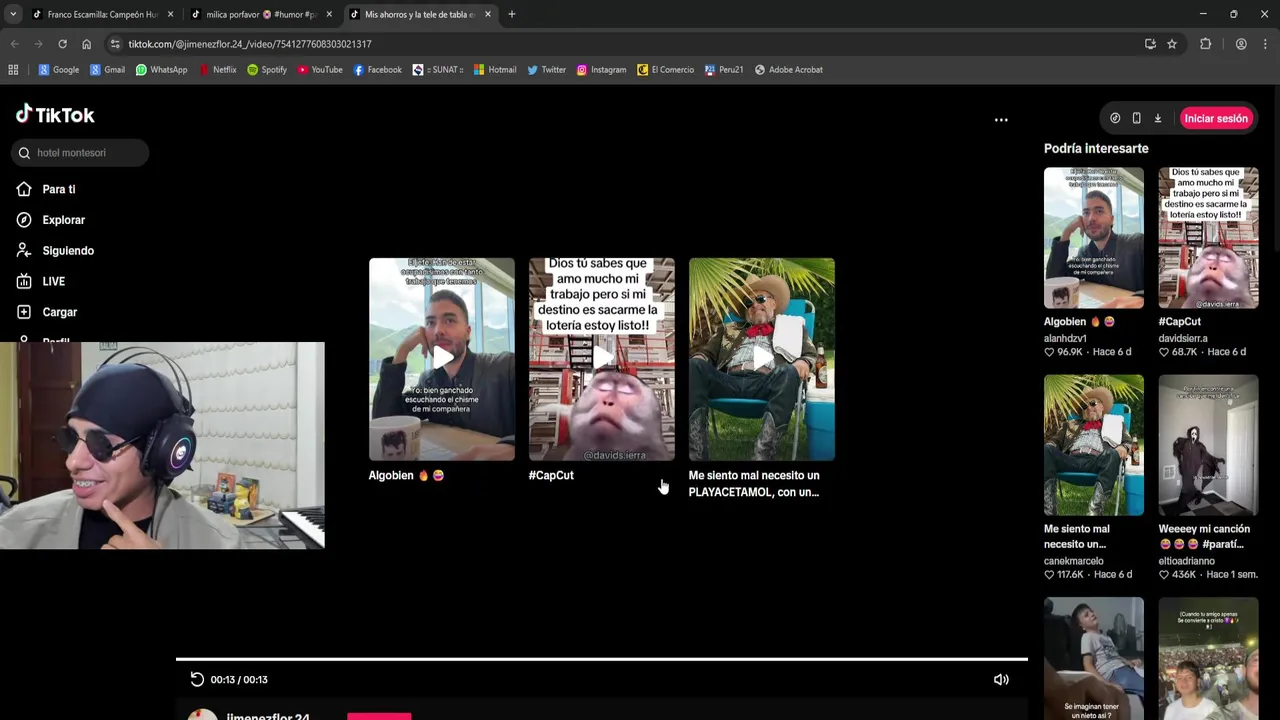
Task: Open the YouTube bookmark
Action: [x=320, y=70]
